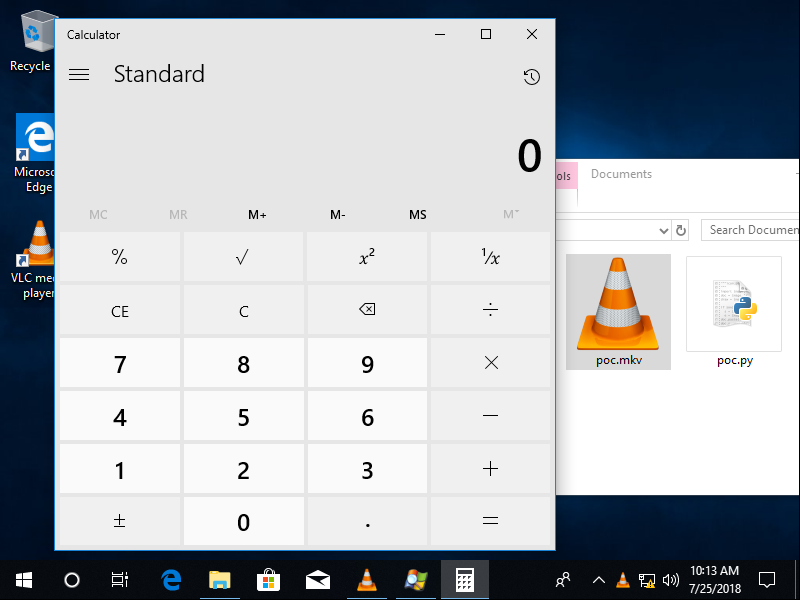Image resolution: width=800 pixels, height=600 pixels.
Task: Toggle sign with plus-minus button
Action: point(120,522)
